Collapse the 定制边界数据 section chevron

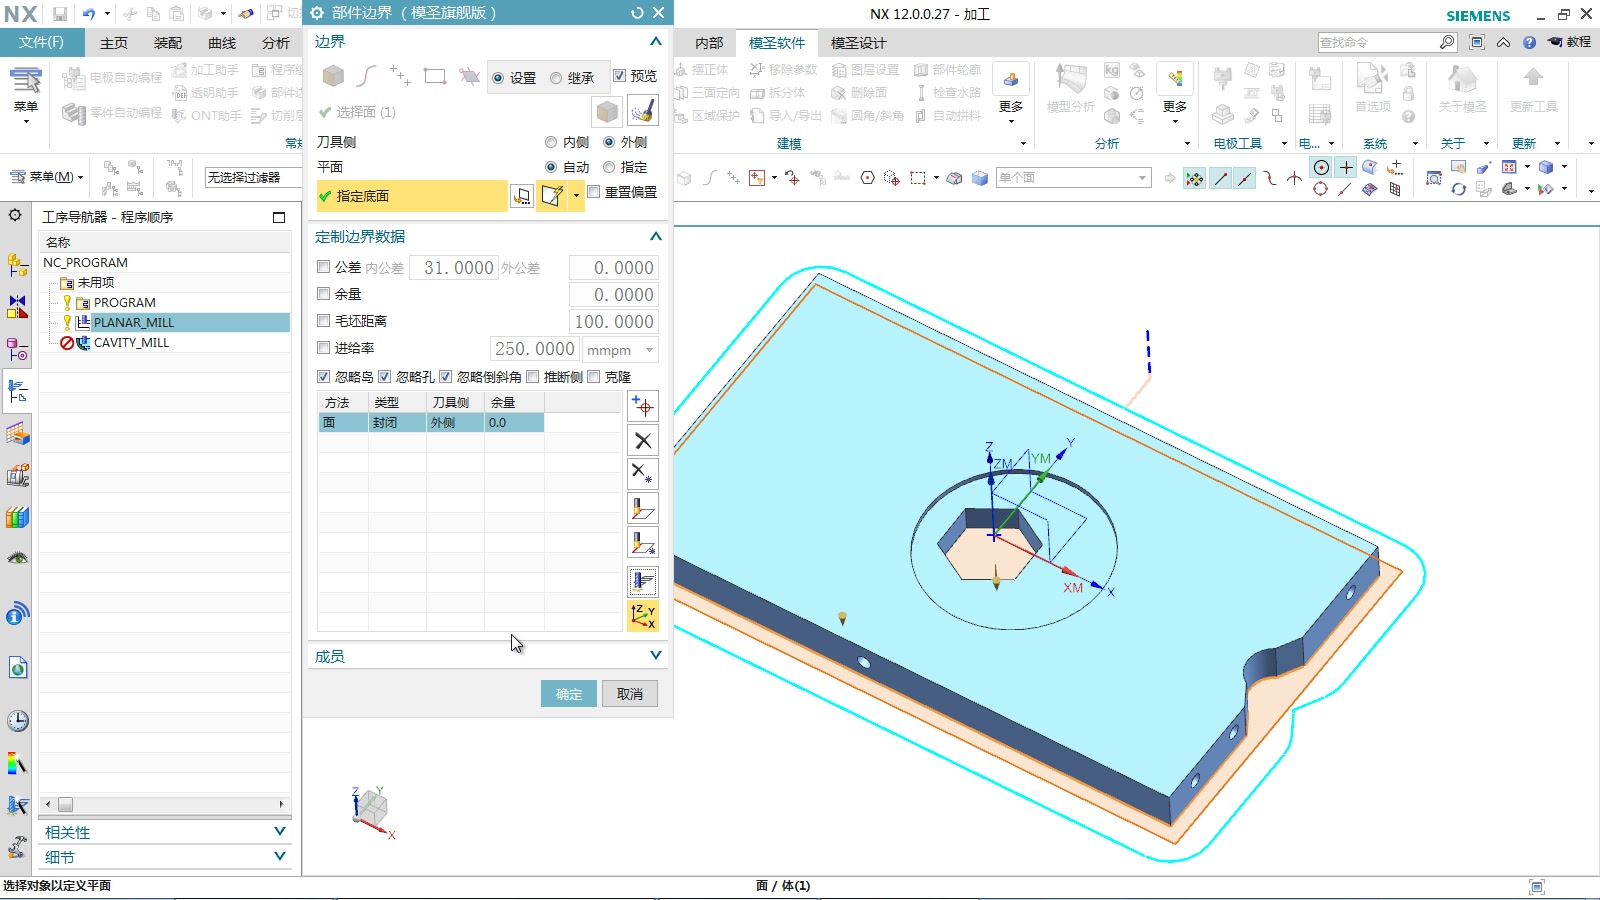[x=656, y=236]
